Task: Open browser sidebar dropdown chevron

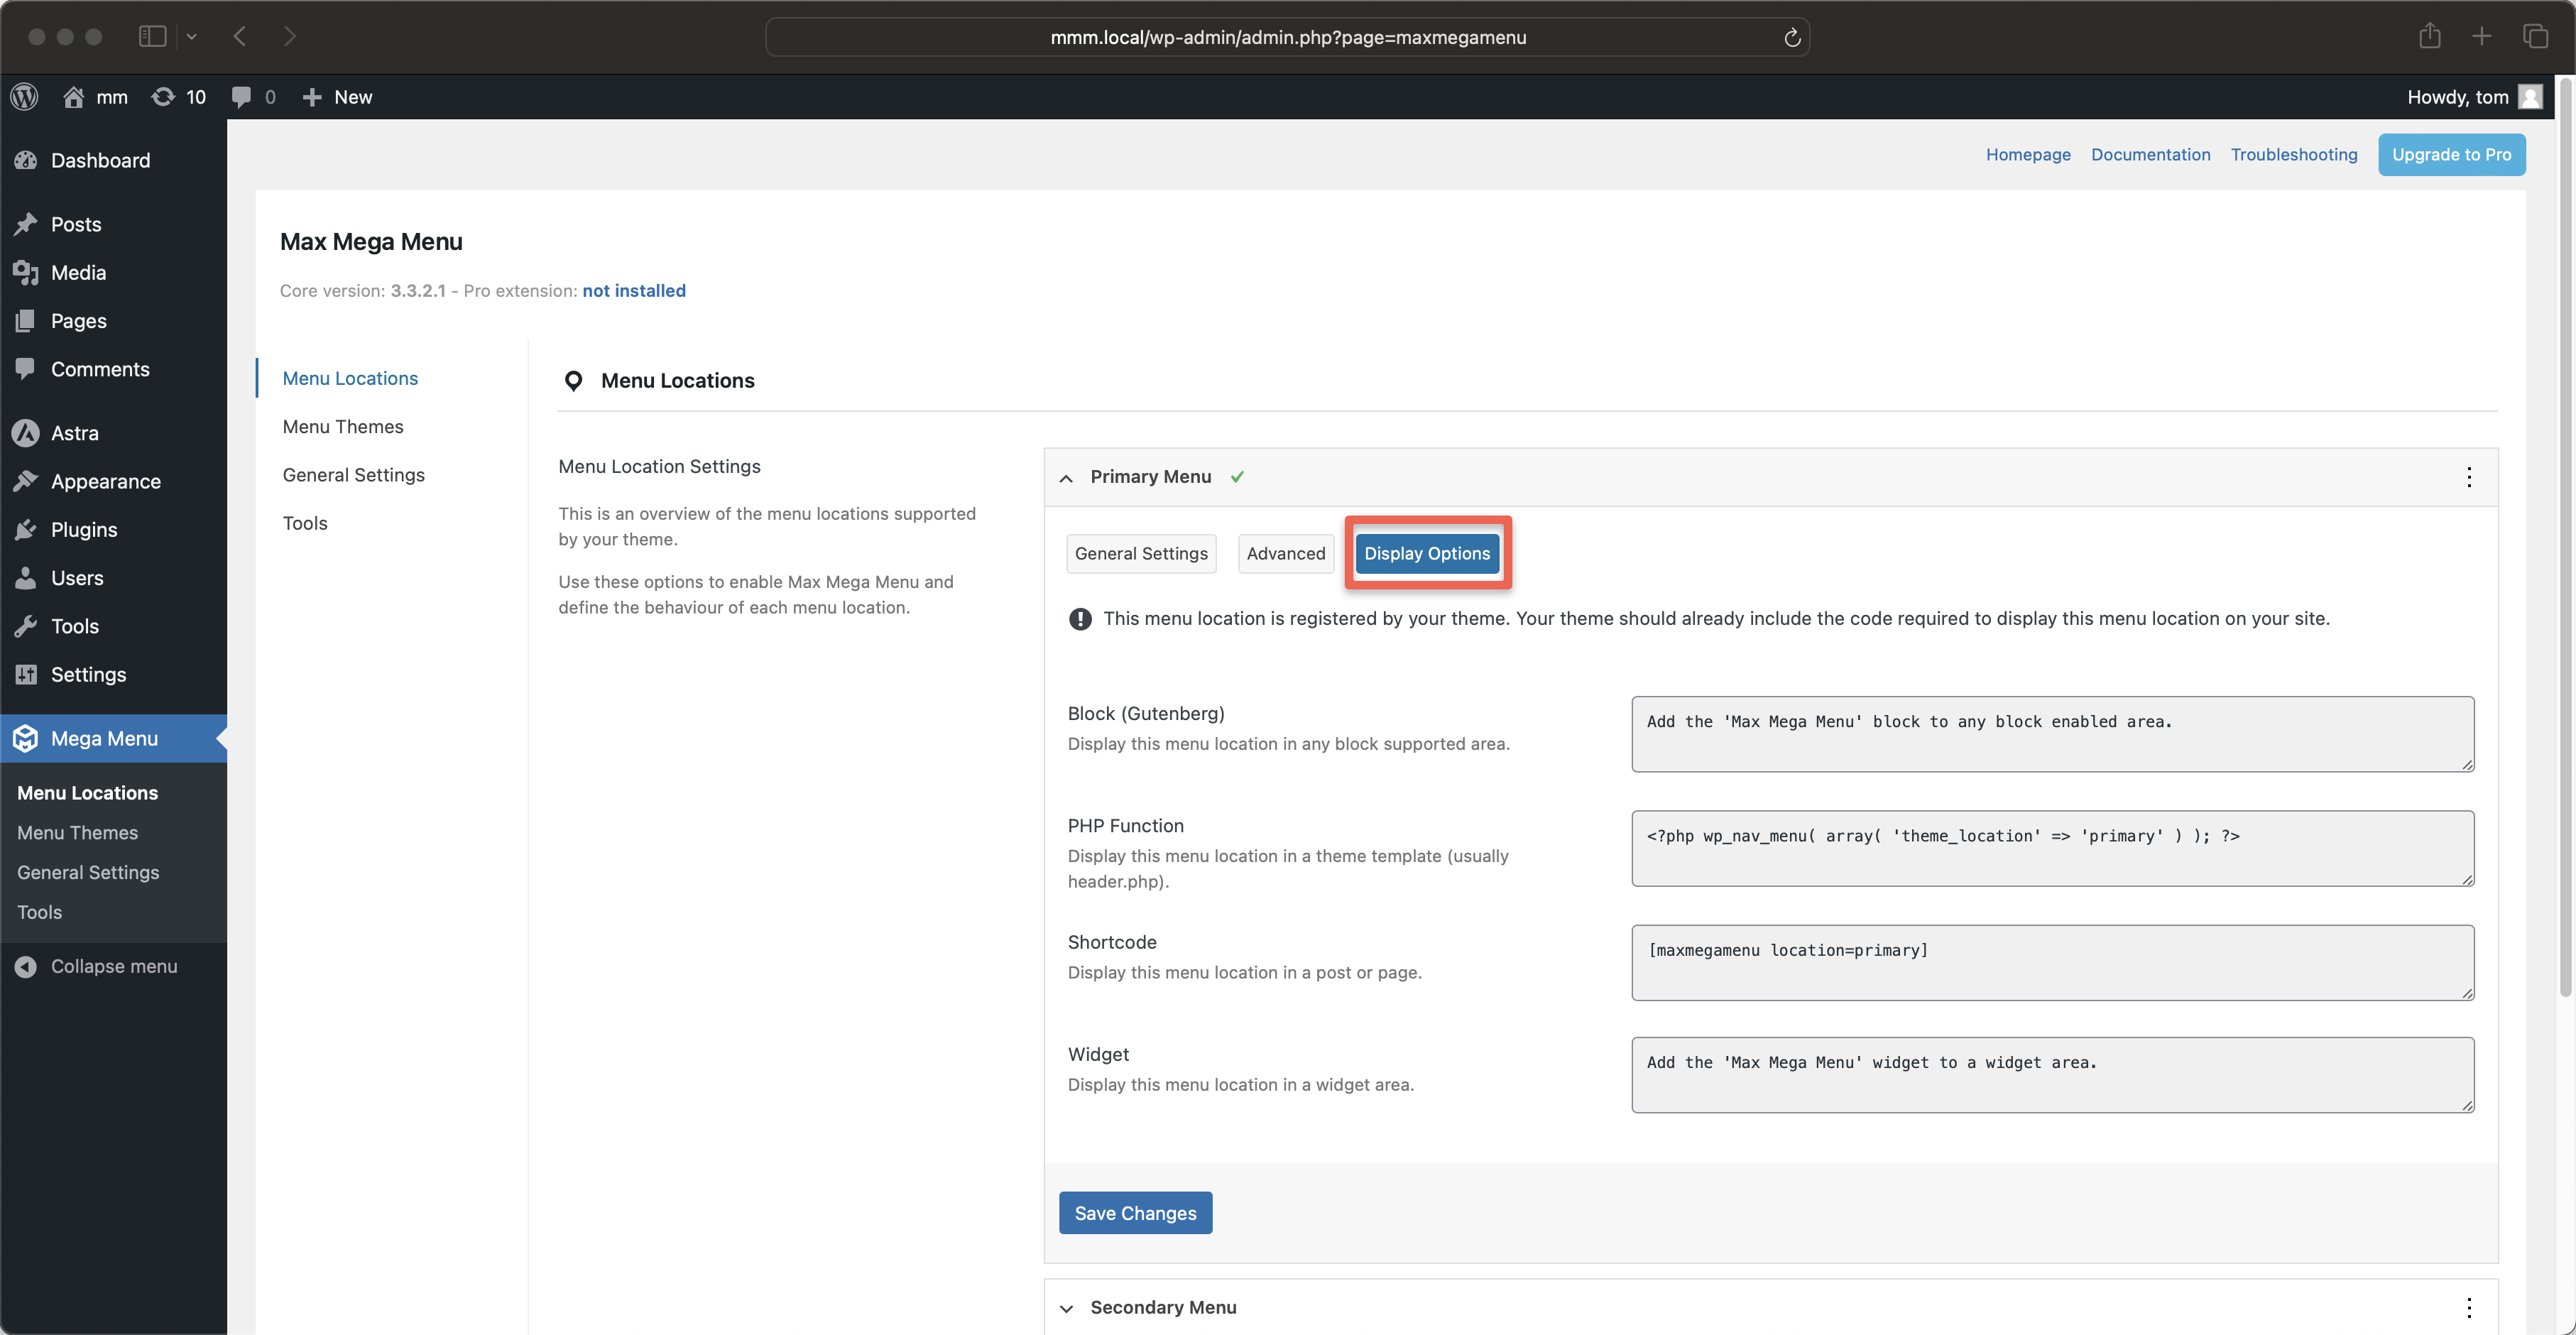Action: tap(192, 37)
